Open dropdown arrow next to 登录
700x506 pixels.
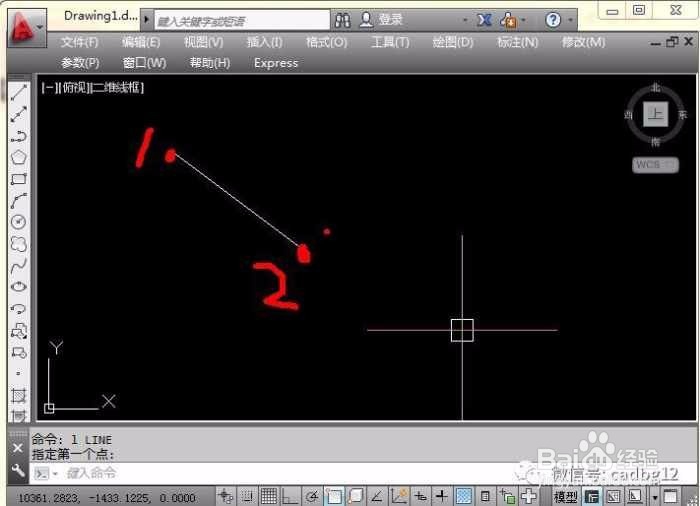[464, 20]
